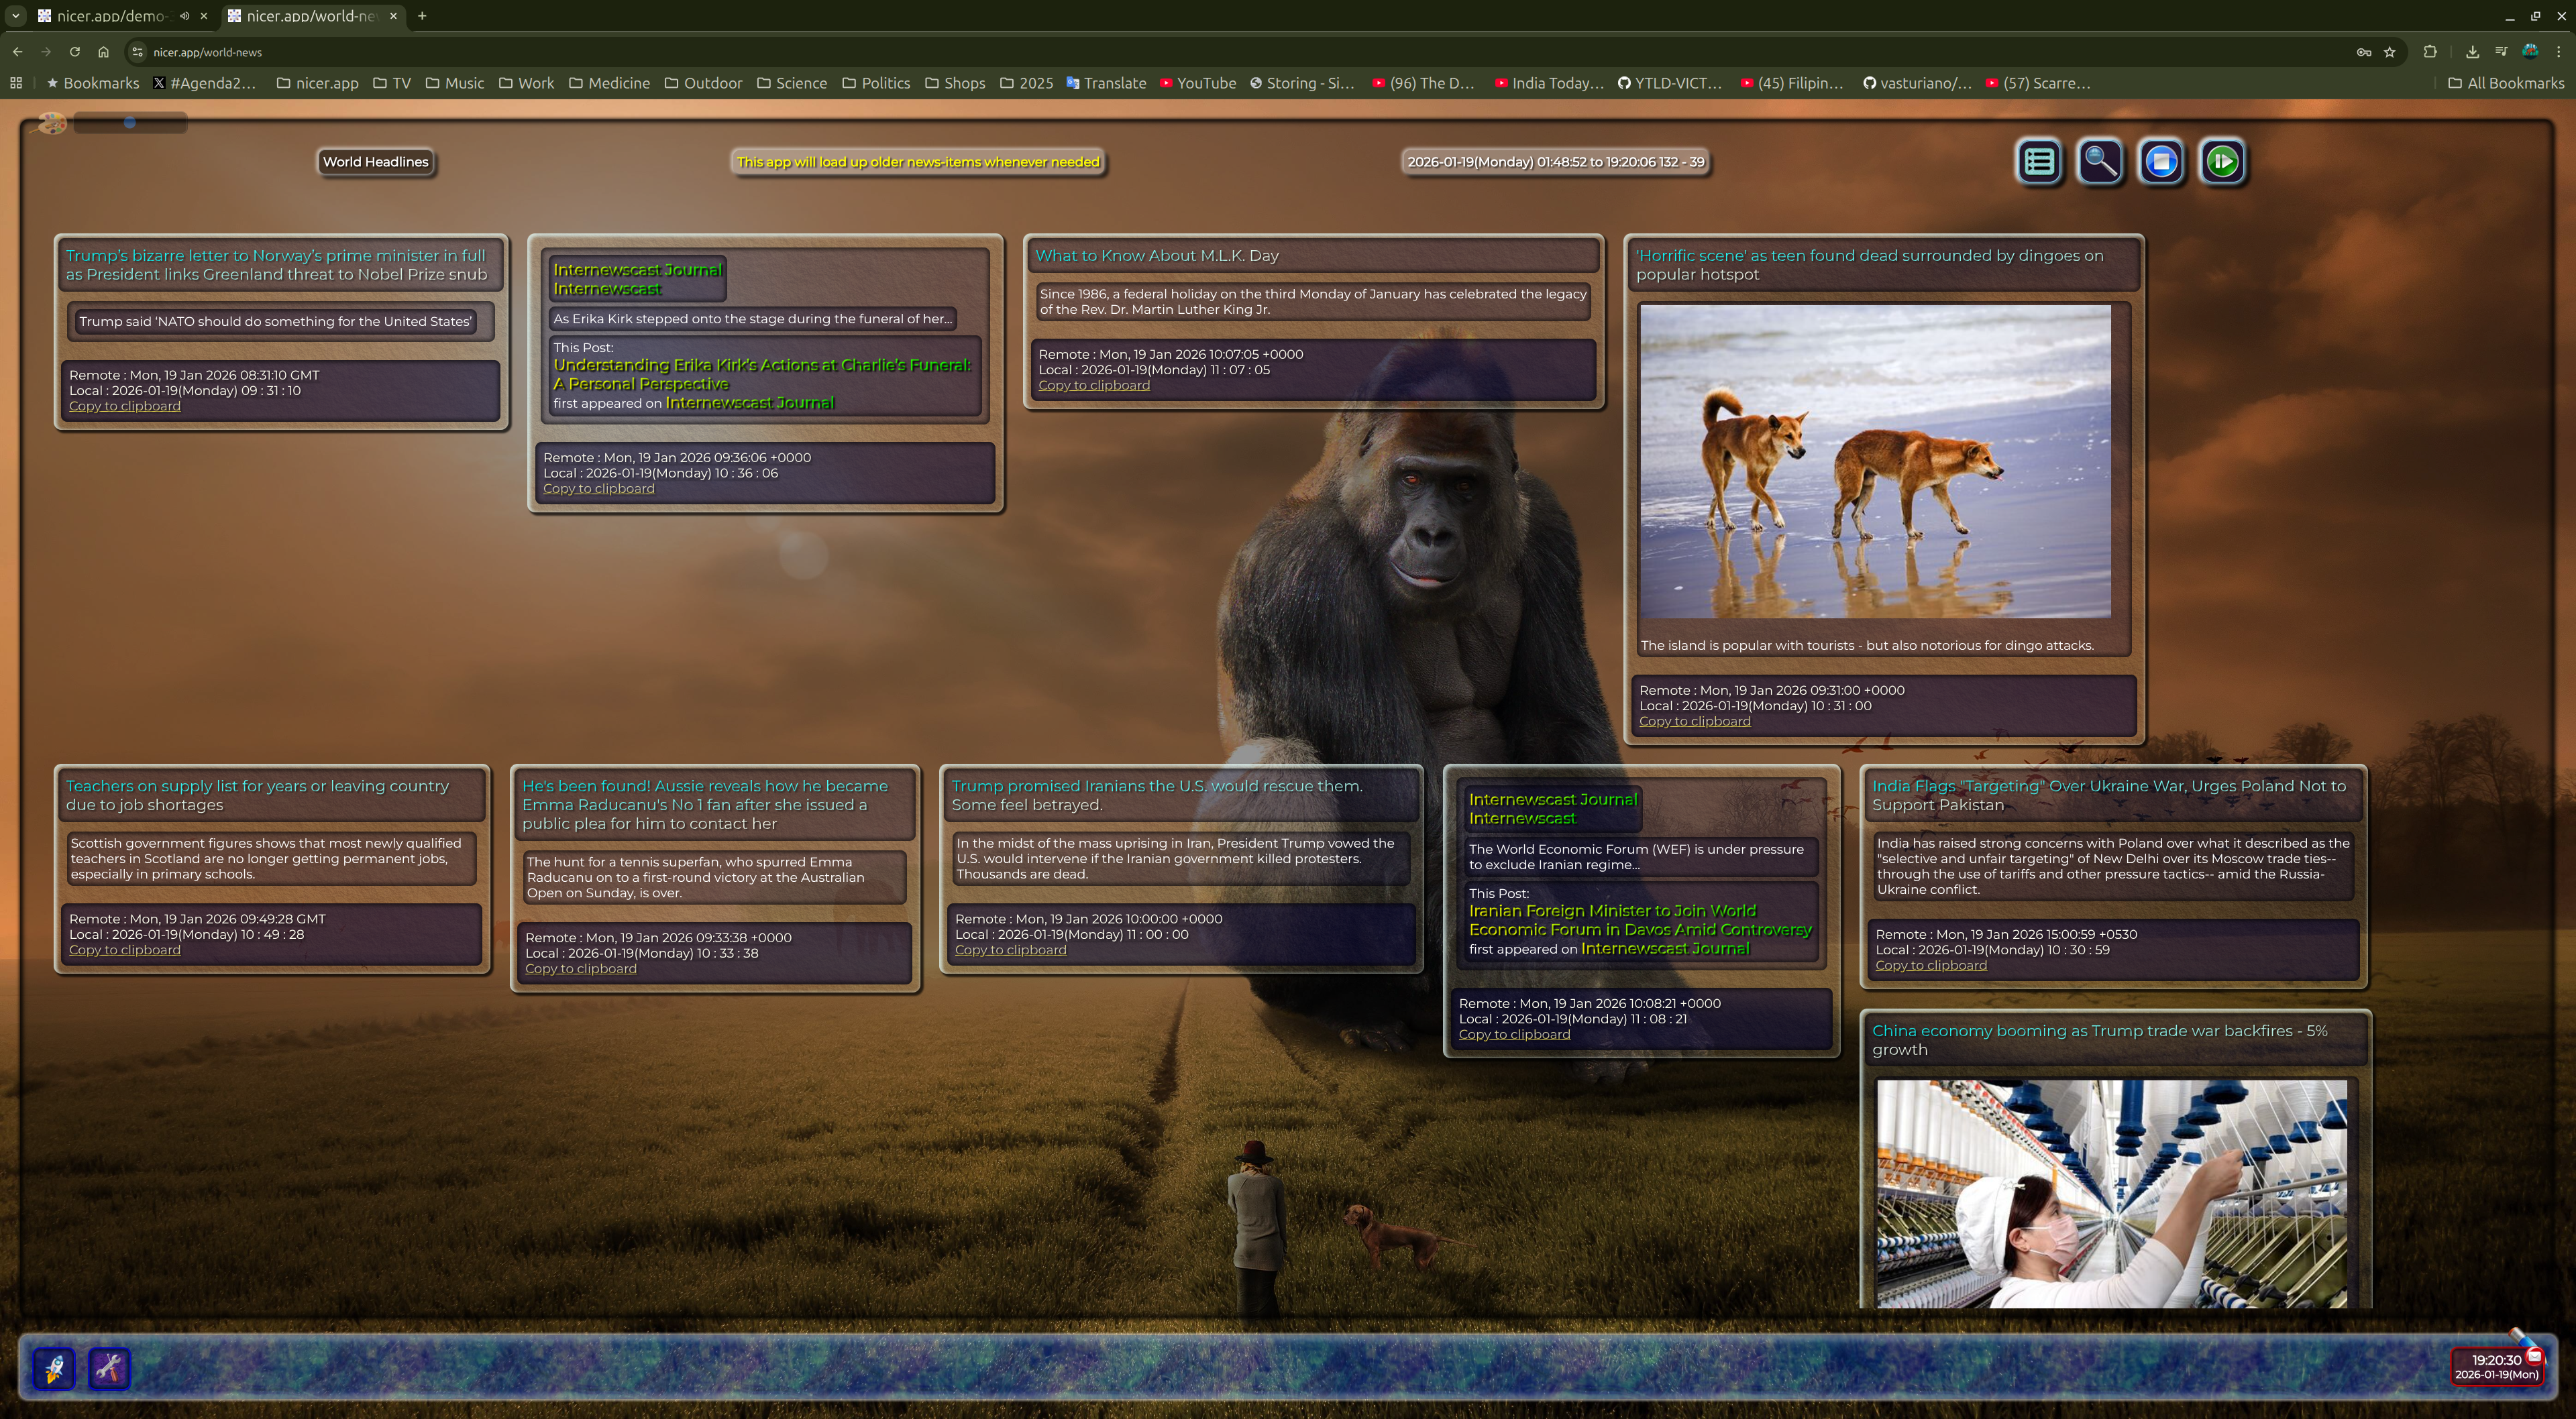Click the magnifying glass search icon
Image resolution: width=2576 pixels, height=1419 pixels.
click(x=2100, y=161)
